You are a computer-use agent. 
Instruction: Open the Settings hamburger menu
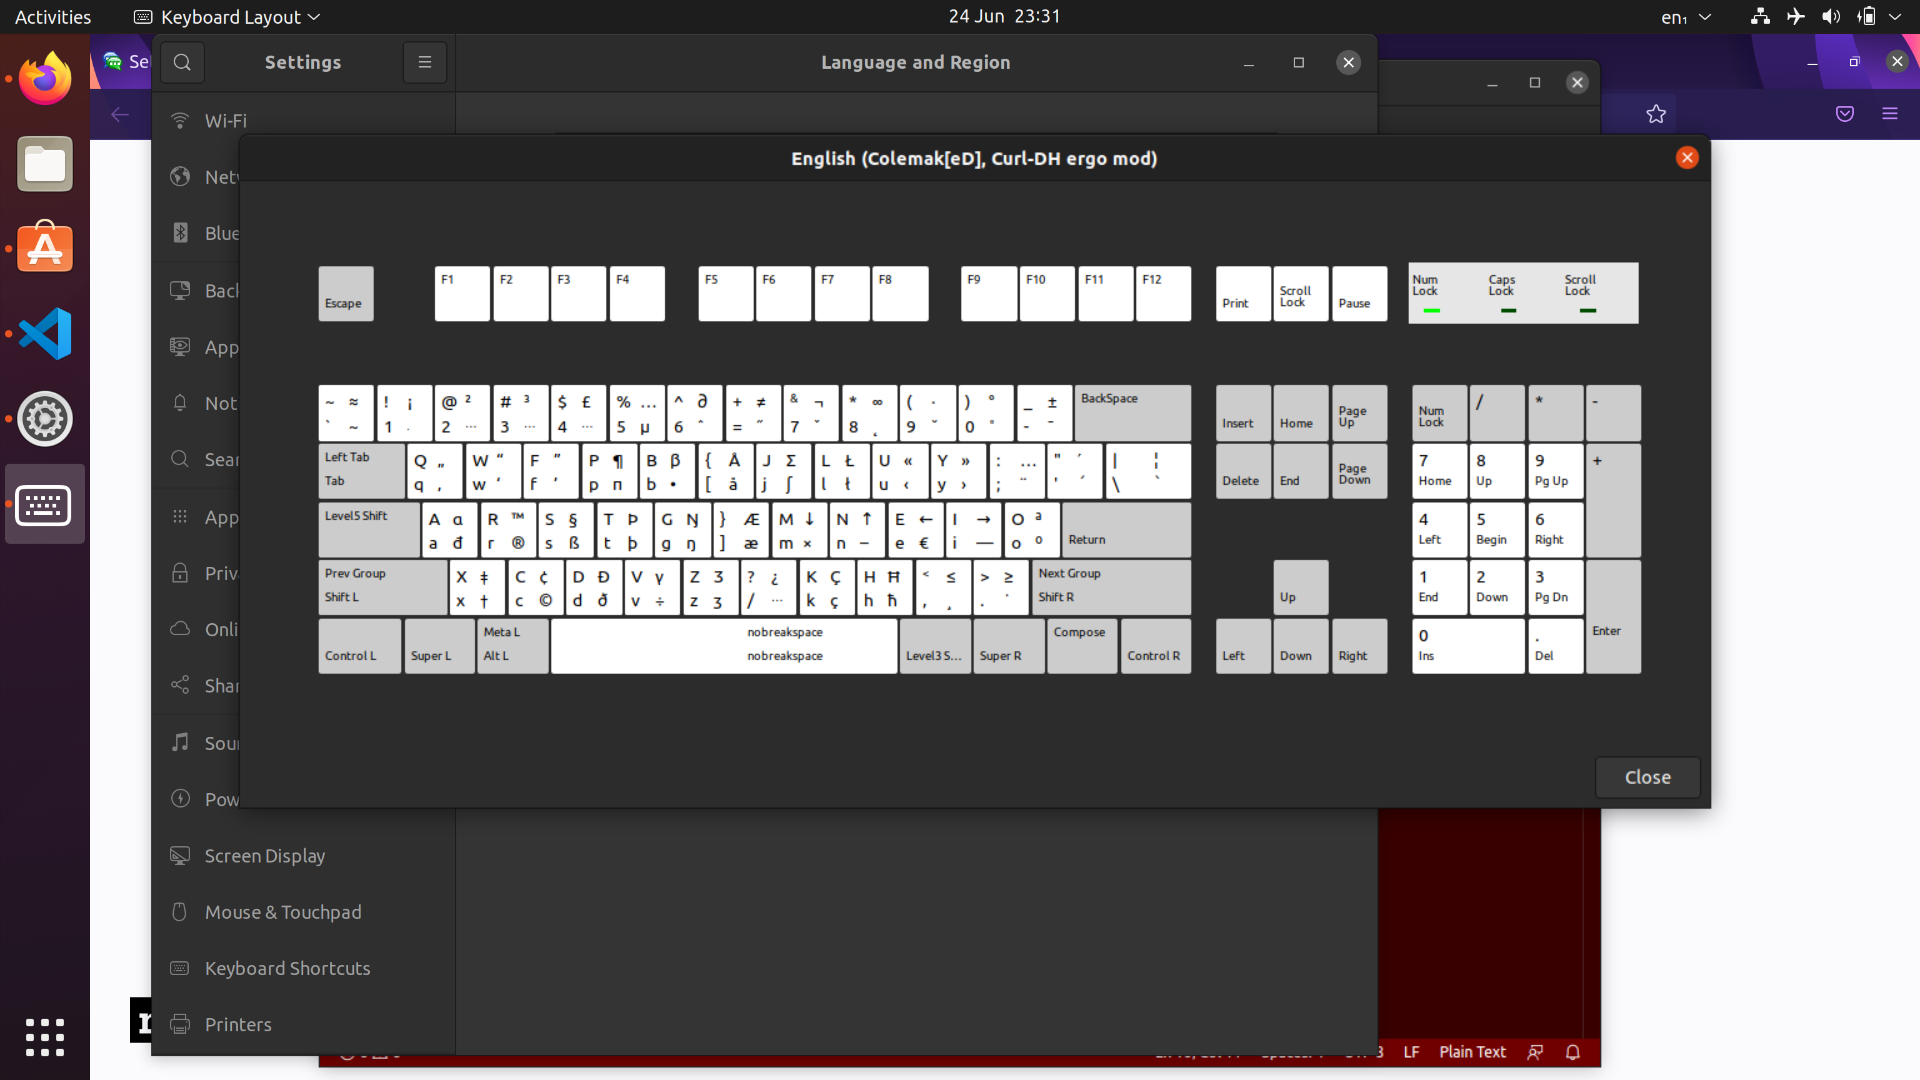click(x=425, y=62)
